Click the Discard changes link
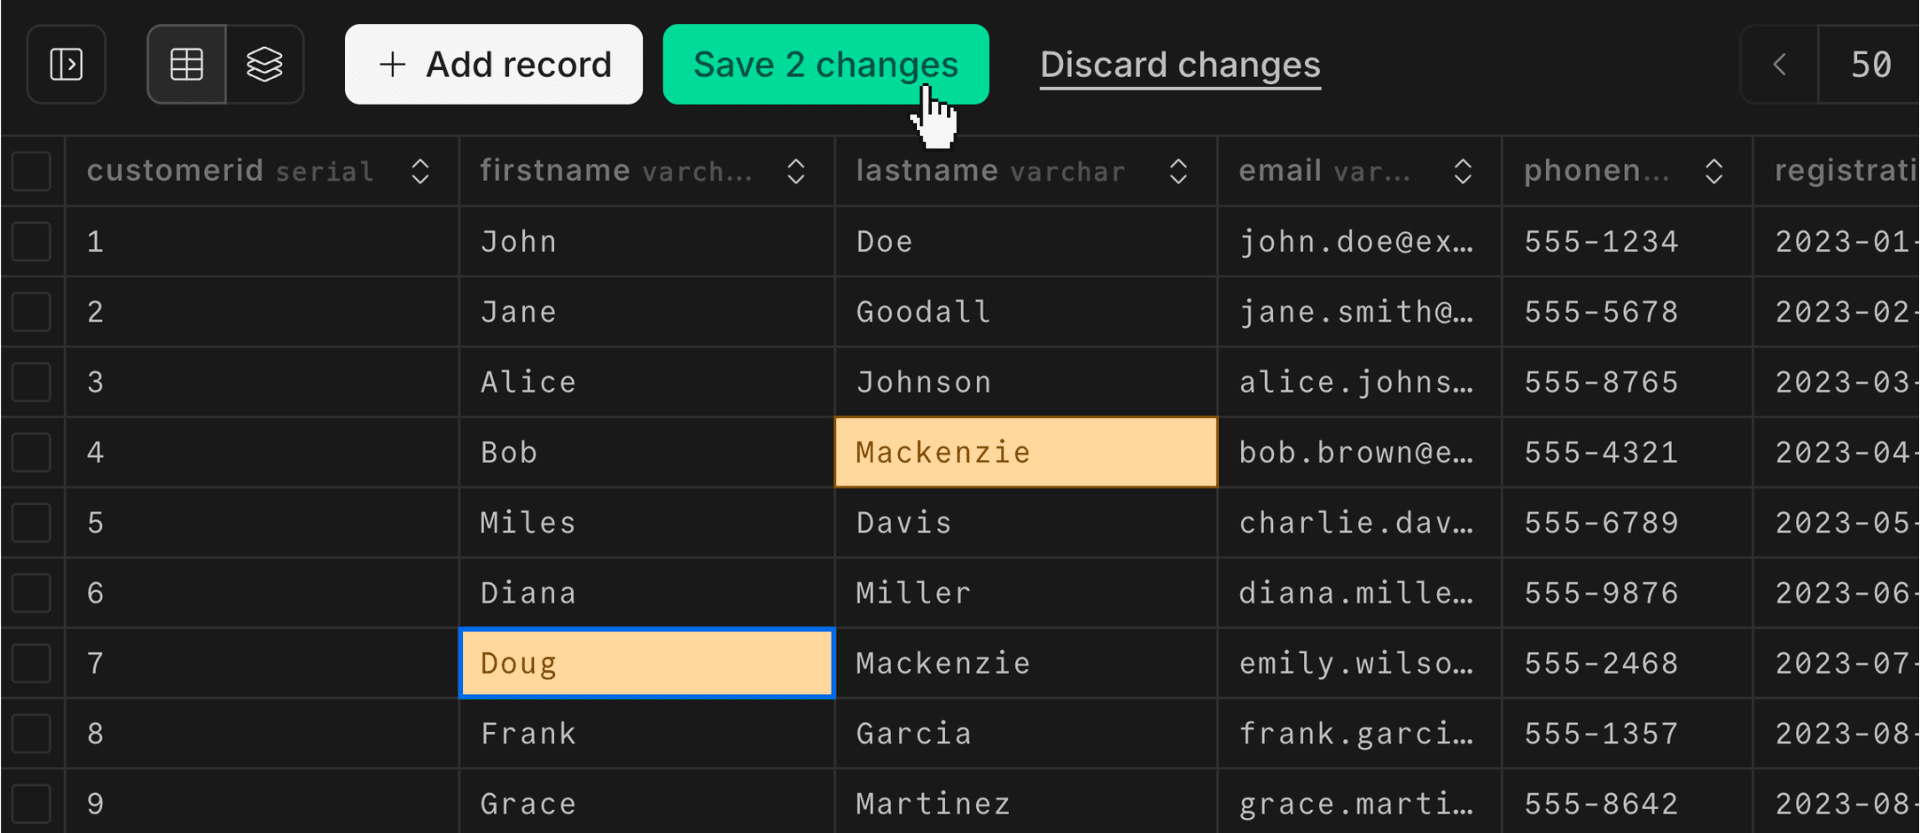The width and height of the screenshot is (1920, 833). click(1180, 64)
